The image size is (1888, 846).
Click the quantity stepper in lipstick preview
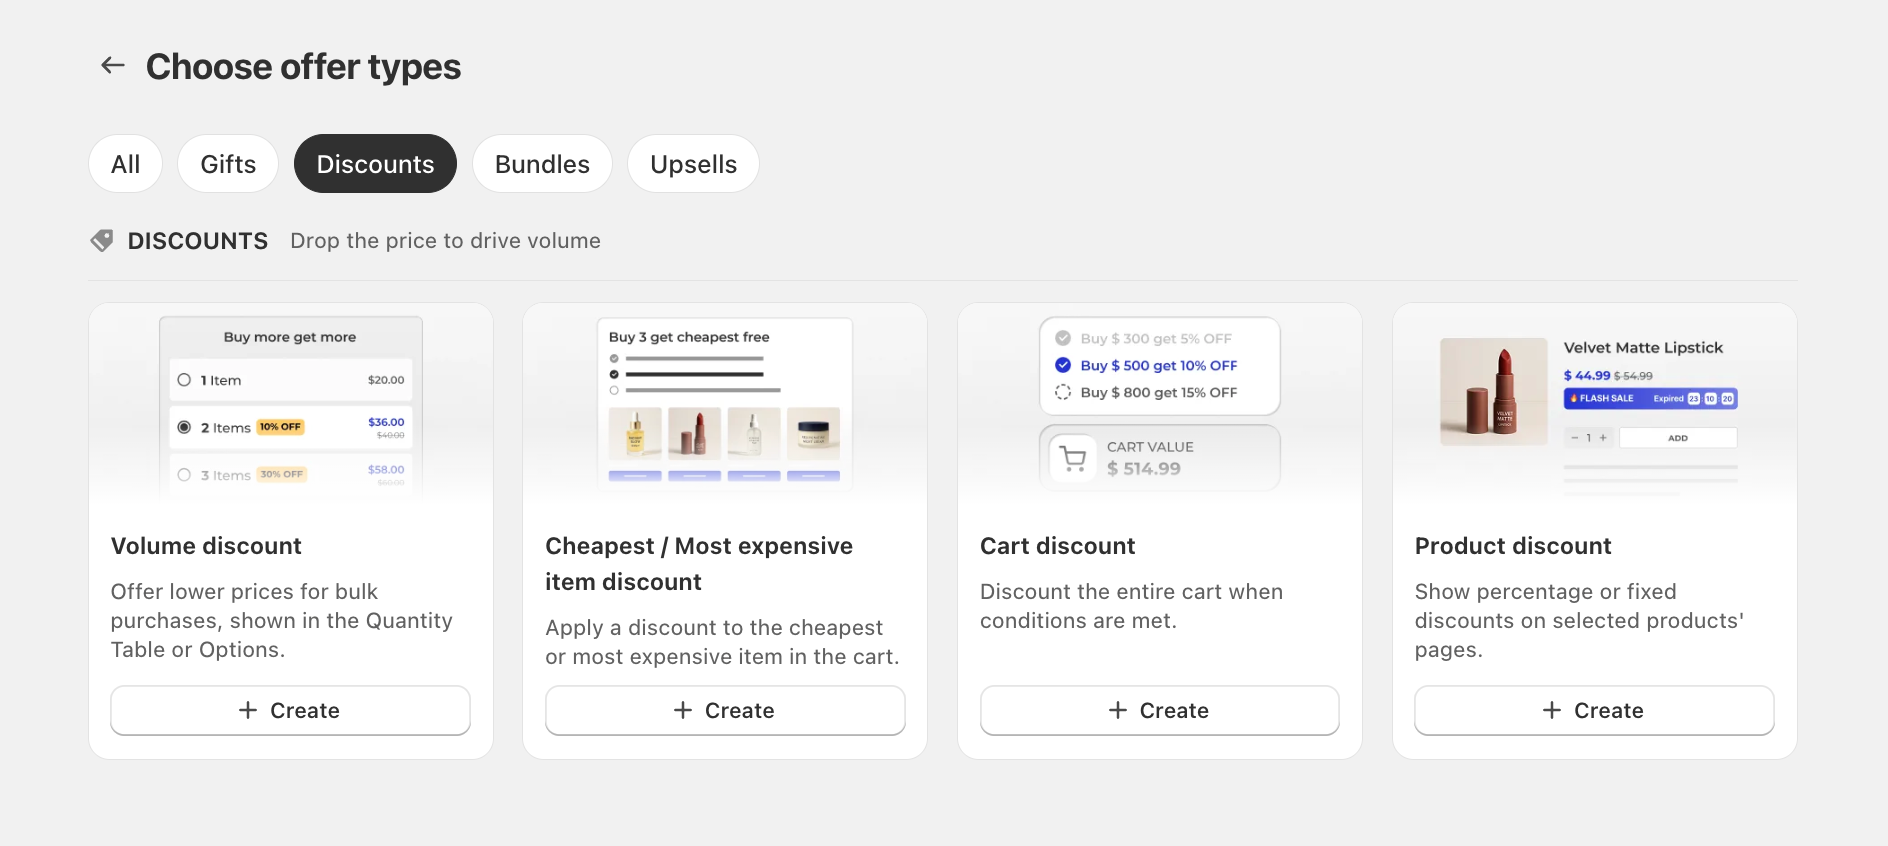[x=1588, y=438]
